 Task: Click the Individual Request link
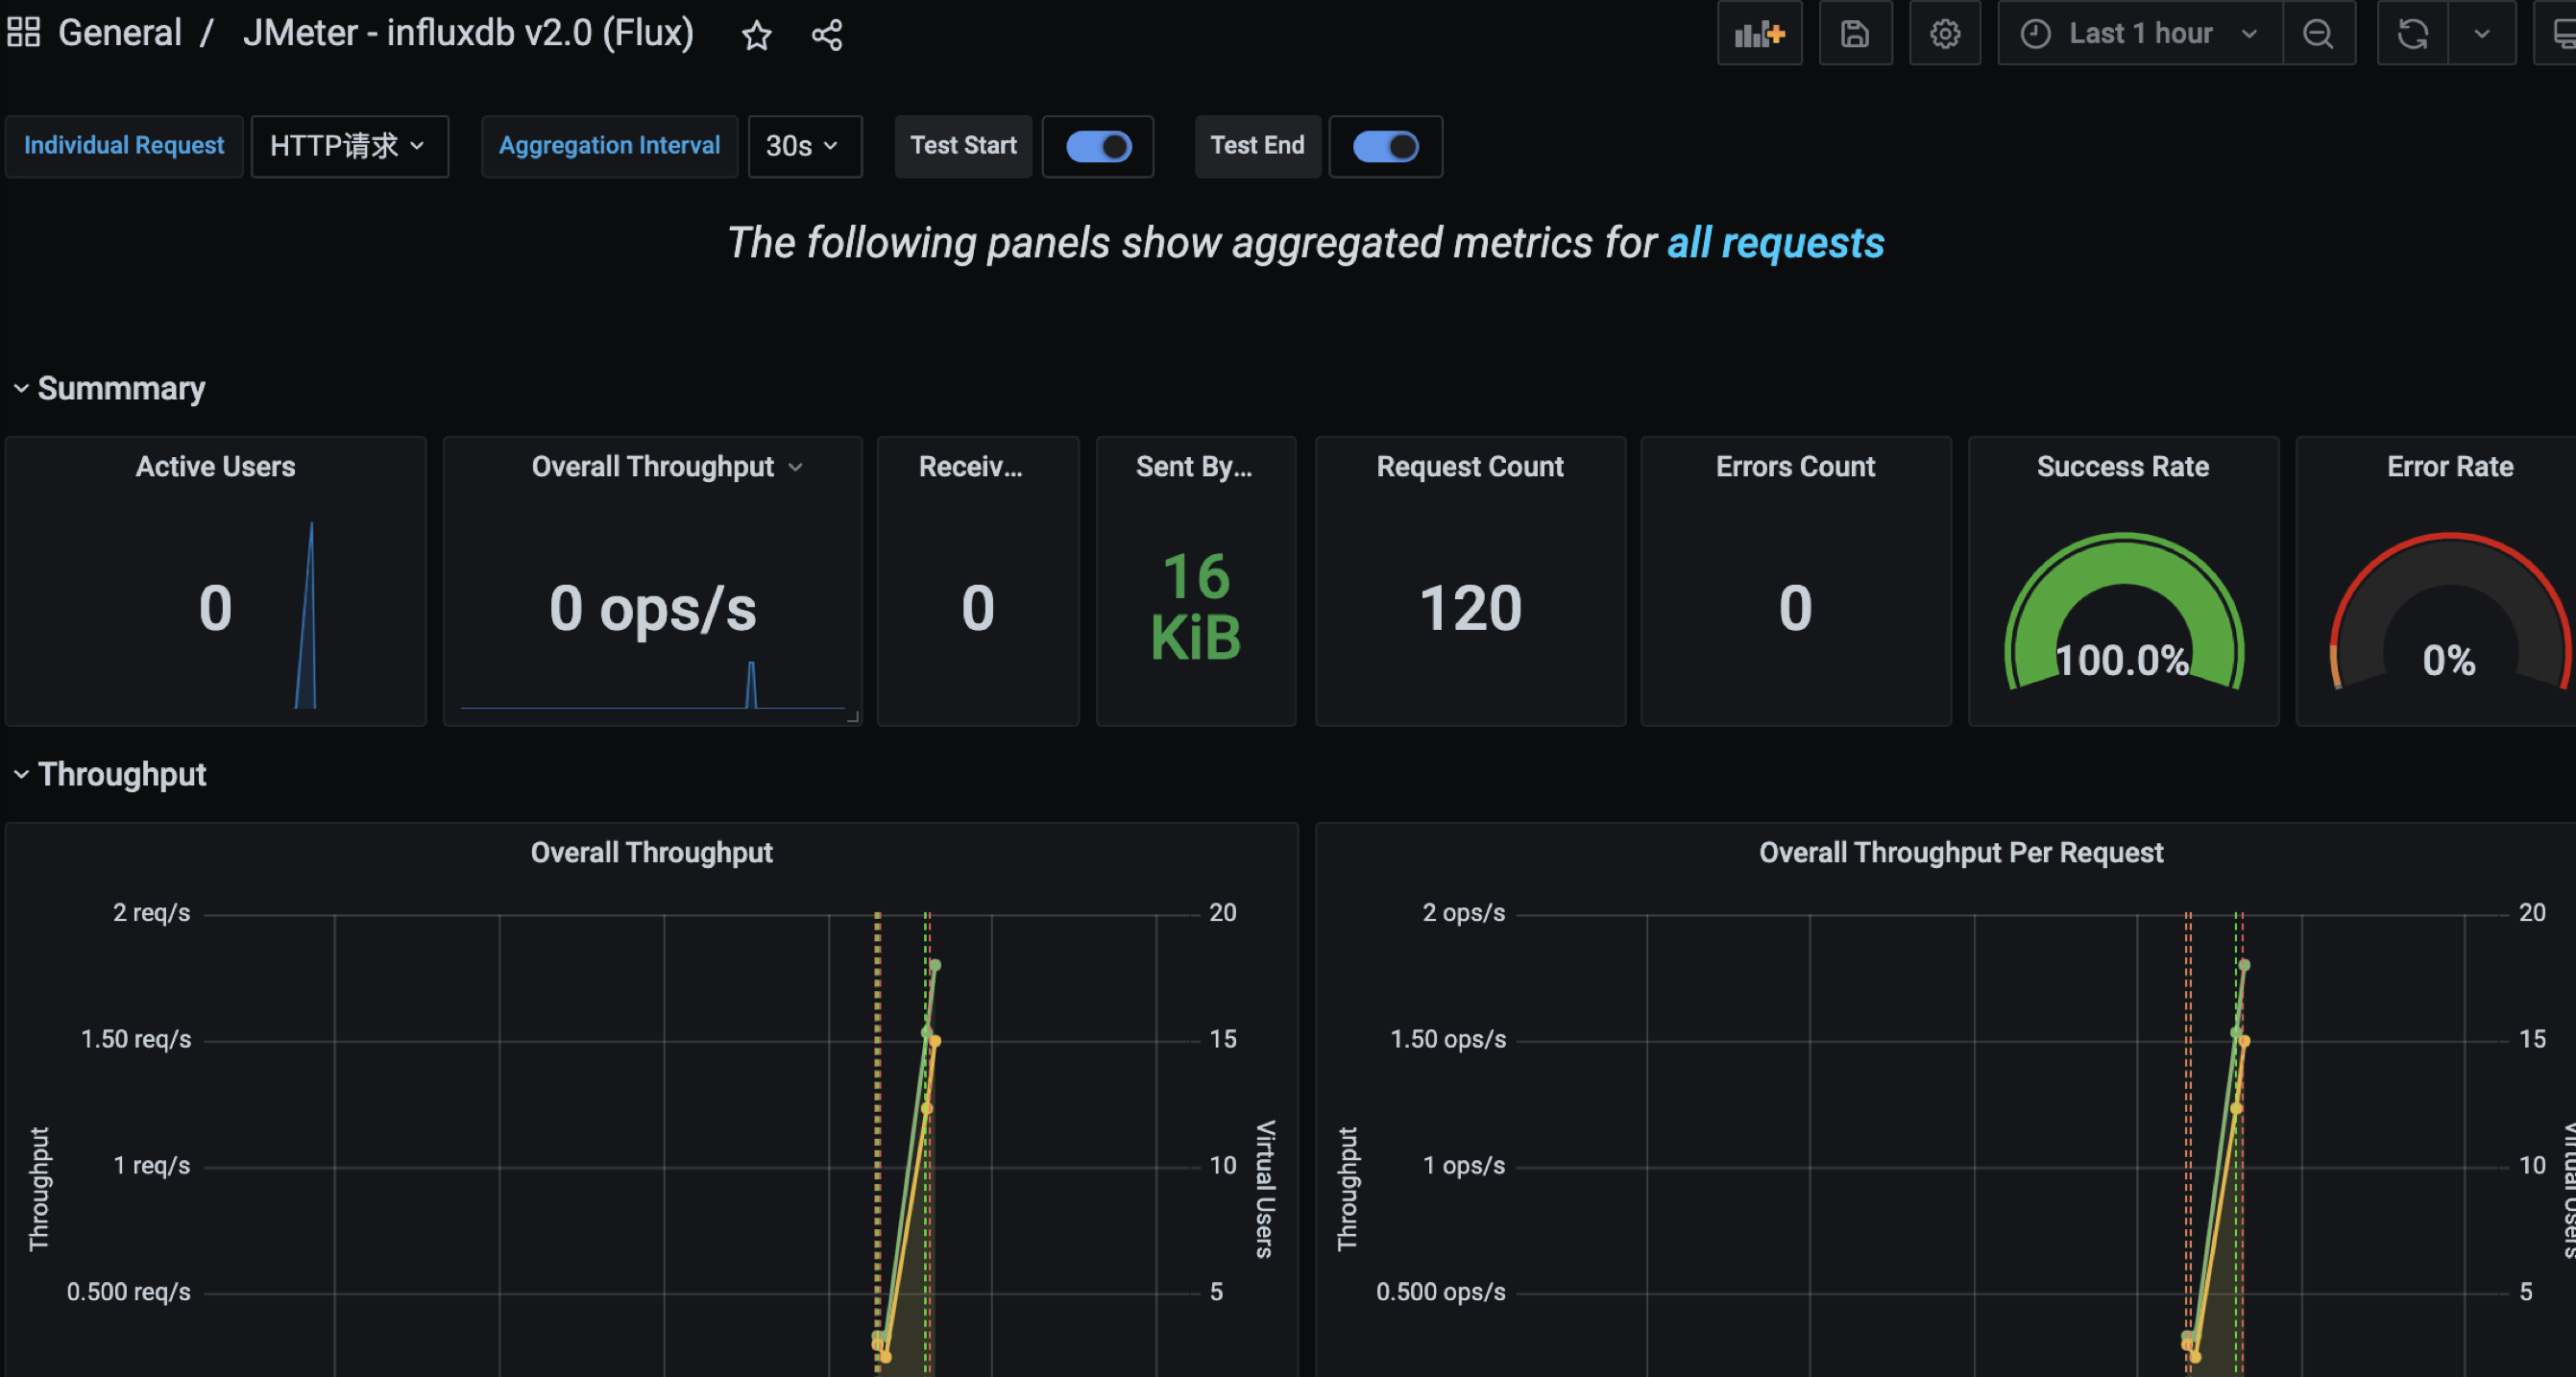(124, 146)
